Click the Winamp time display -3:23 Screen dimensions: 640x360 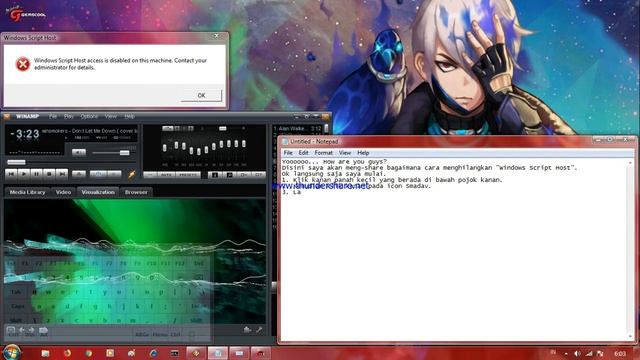coord(25,134)
